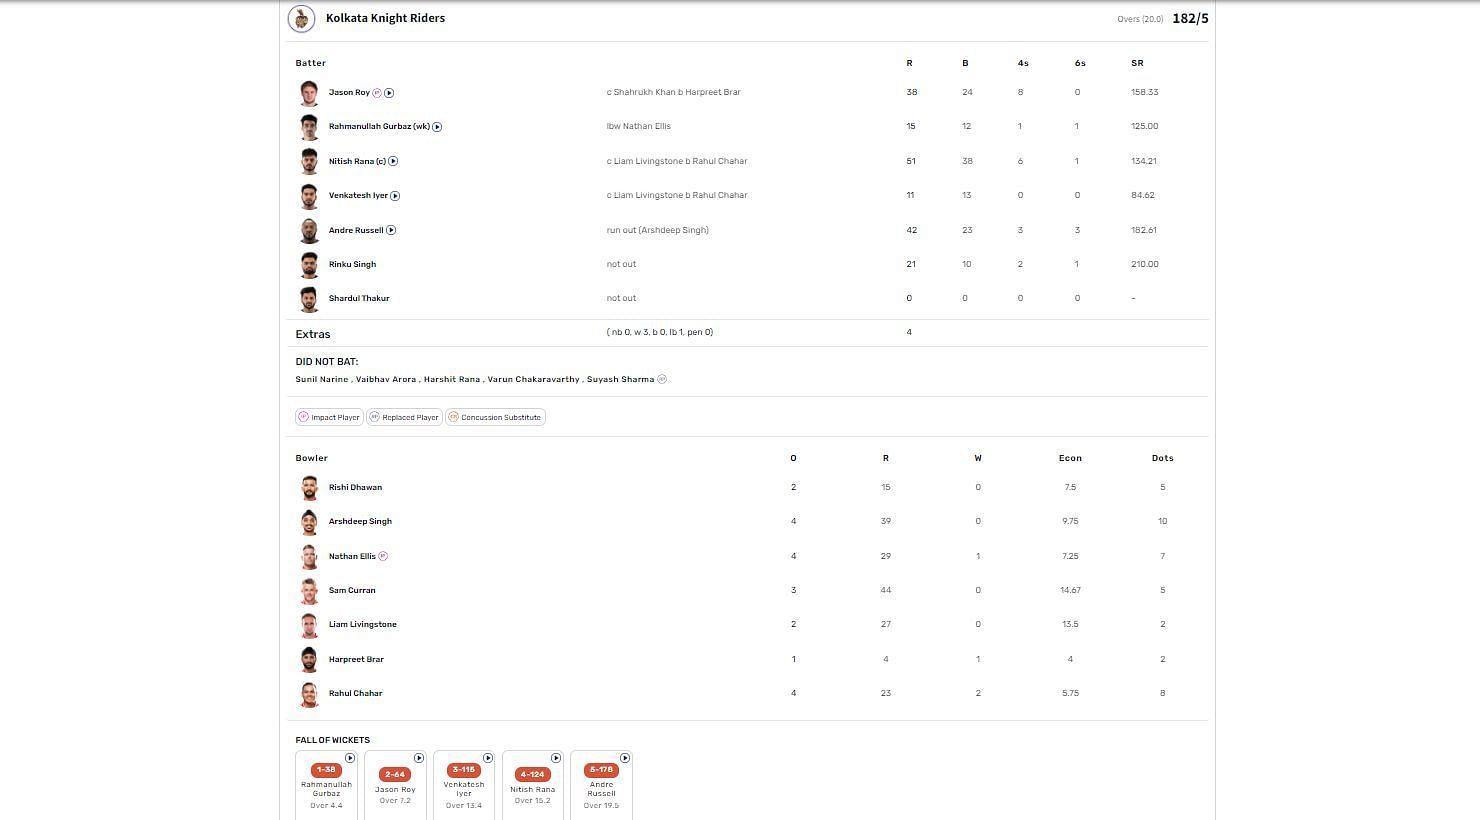1480x820 pixels.
Task: Click Rahul Chahar's bowler photo
Action: pyautogui.click(x=309, y=694)
